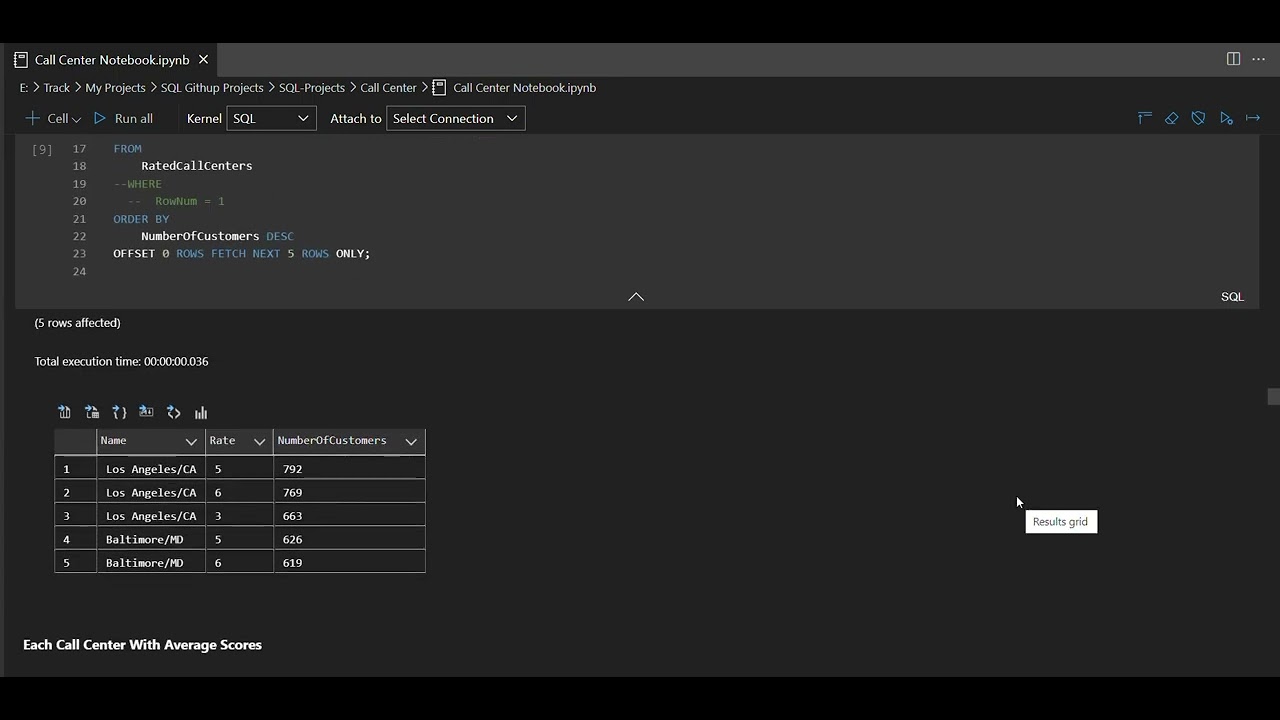Click the notebook file icon on the tab

click(21, 60)
